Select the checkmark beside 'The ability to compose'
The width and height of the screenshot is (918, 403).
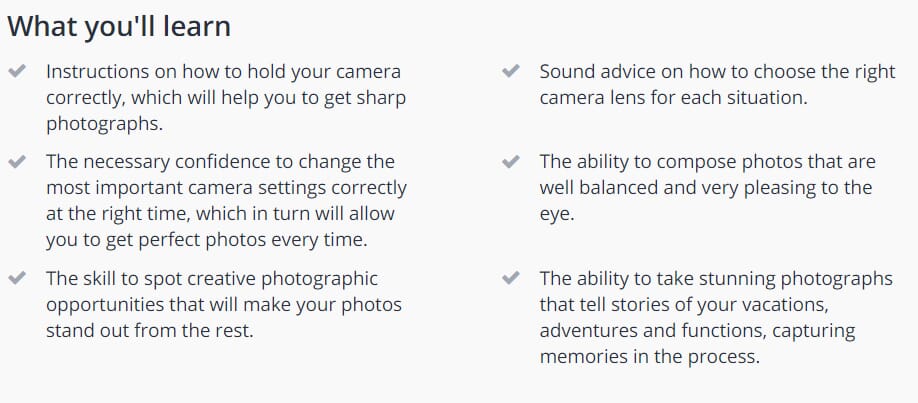[511, 160]
